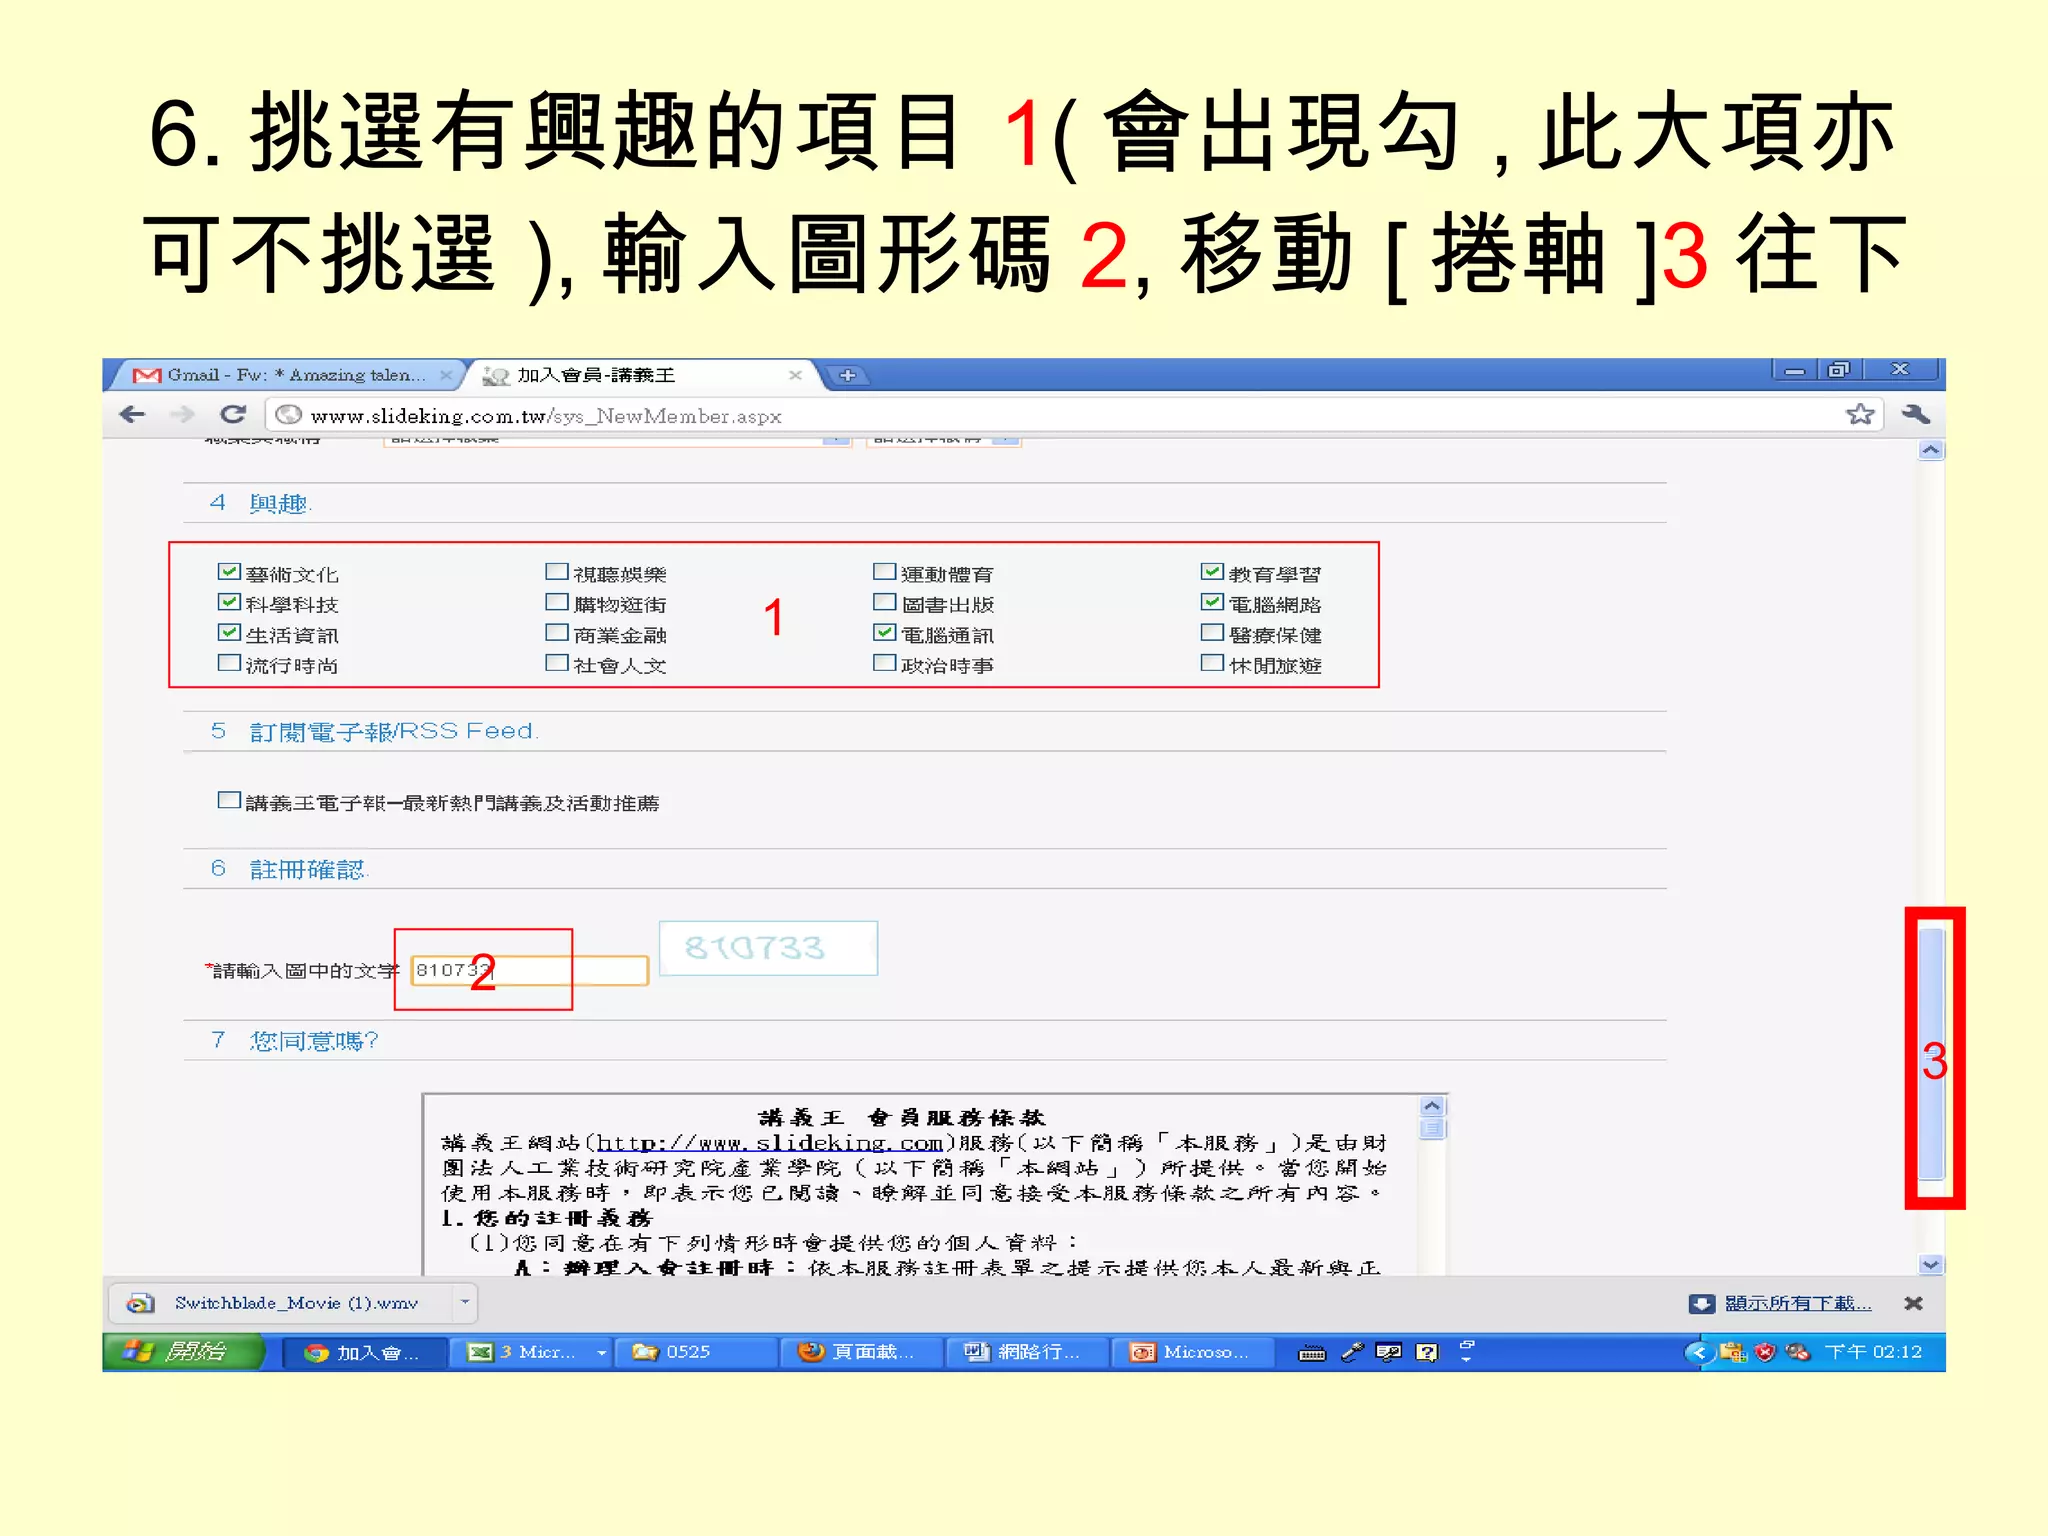
Task: Click page scrollbar up arrow
Action: [x=1930, y=450]
